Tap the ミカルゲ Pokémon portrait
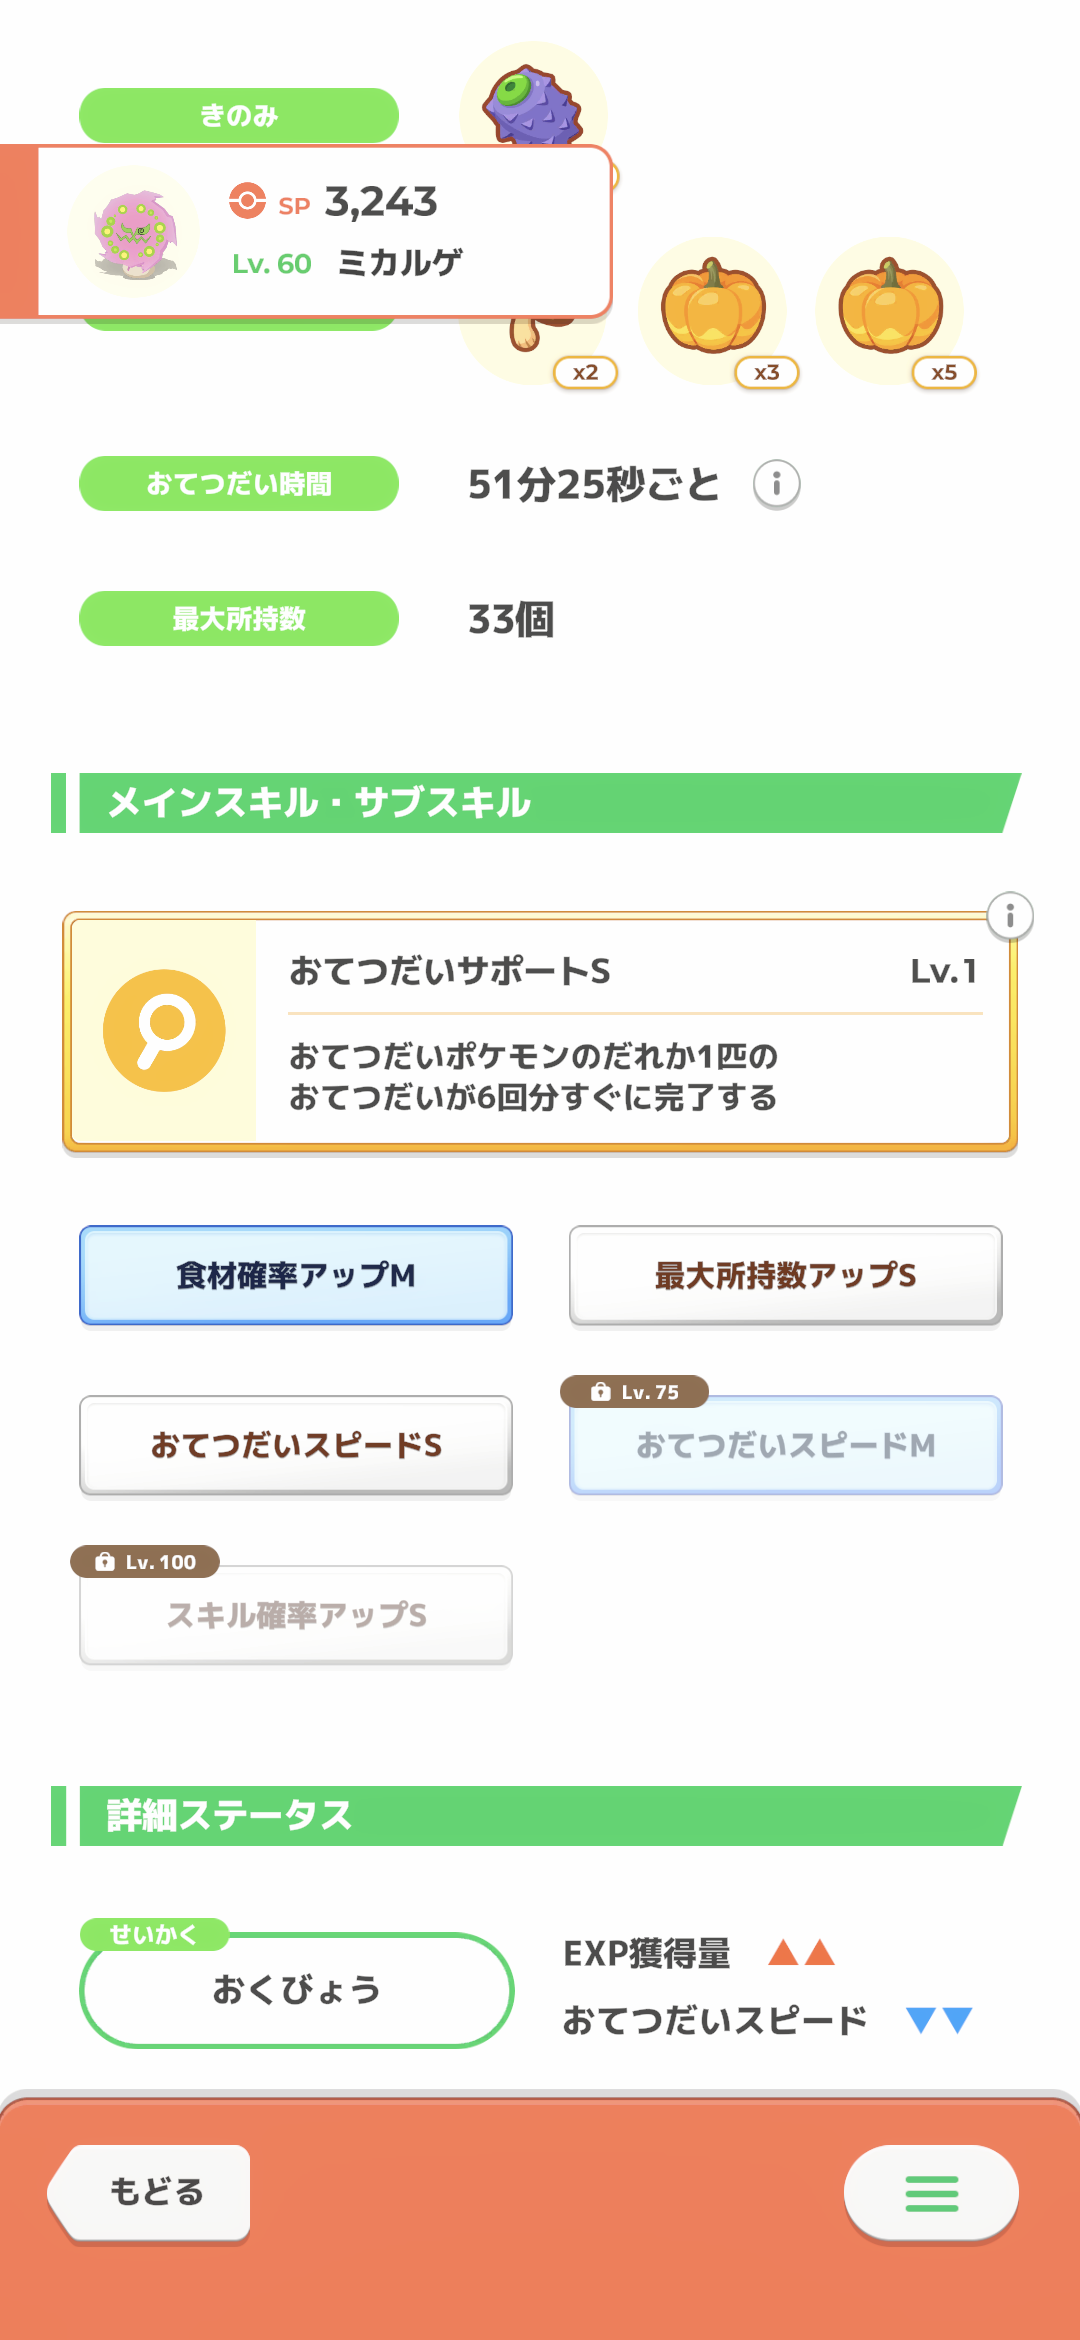Image resolution: width=1080 pixels, height=2340 pixels. coord(134,233)
